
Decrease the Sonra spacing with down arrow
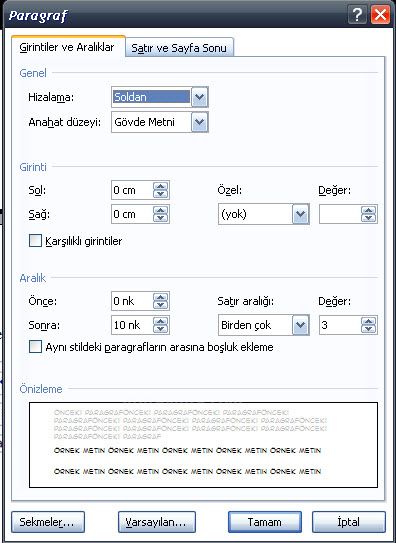point(160,329)
